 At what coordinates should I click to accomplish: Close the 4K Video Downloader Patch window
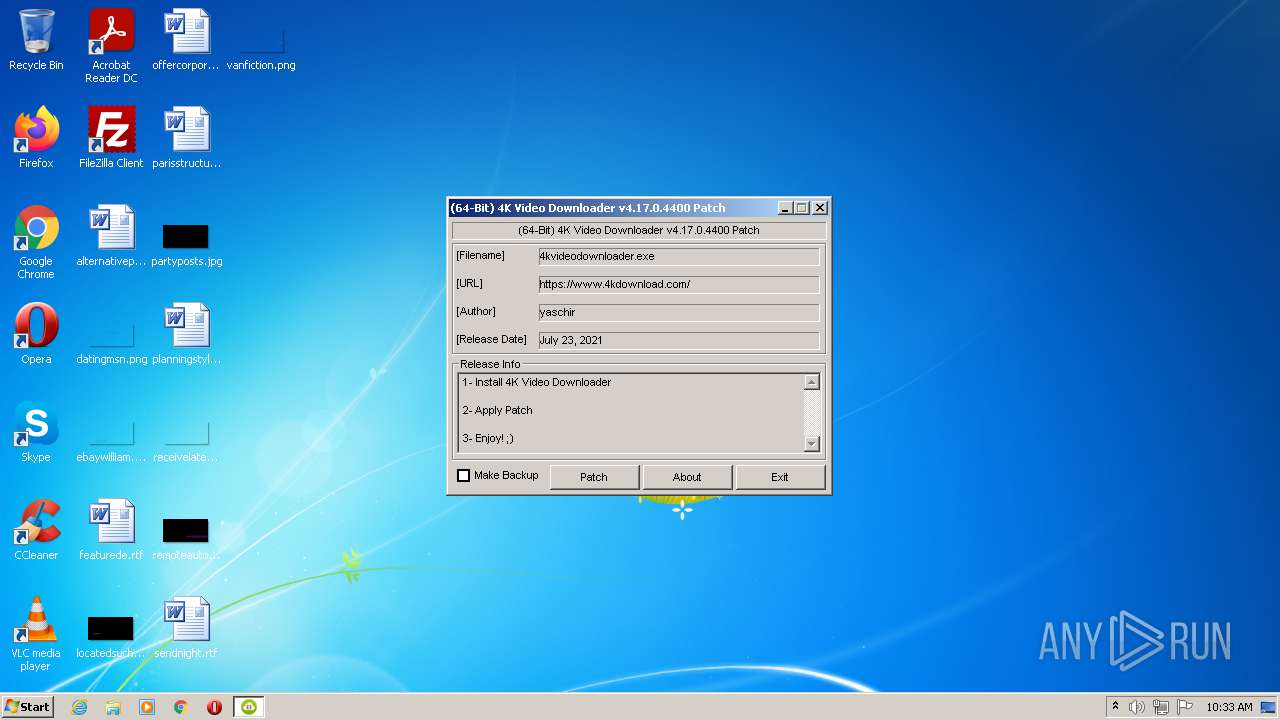tap(820, 208)
